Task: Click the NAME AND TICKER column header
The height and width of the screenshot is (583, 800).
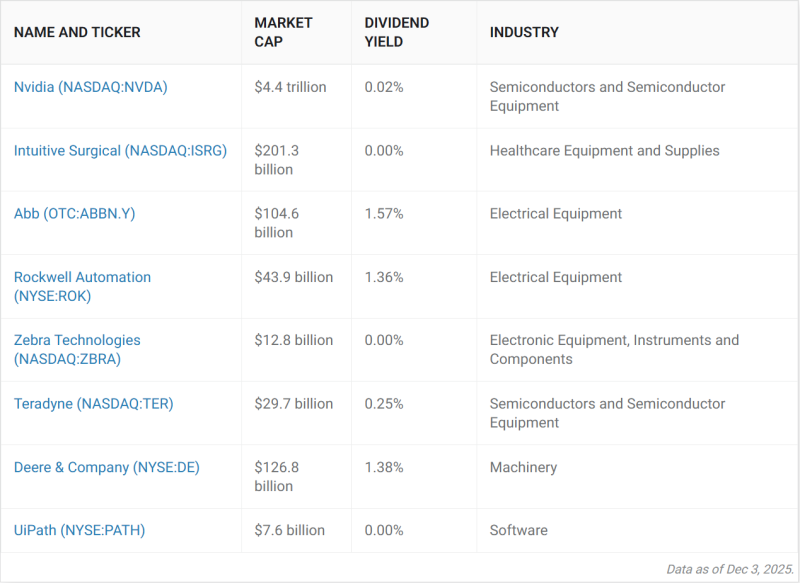Action: coord(77,32)
